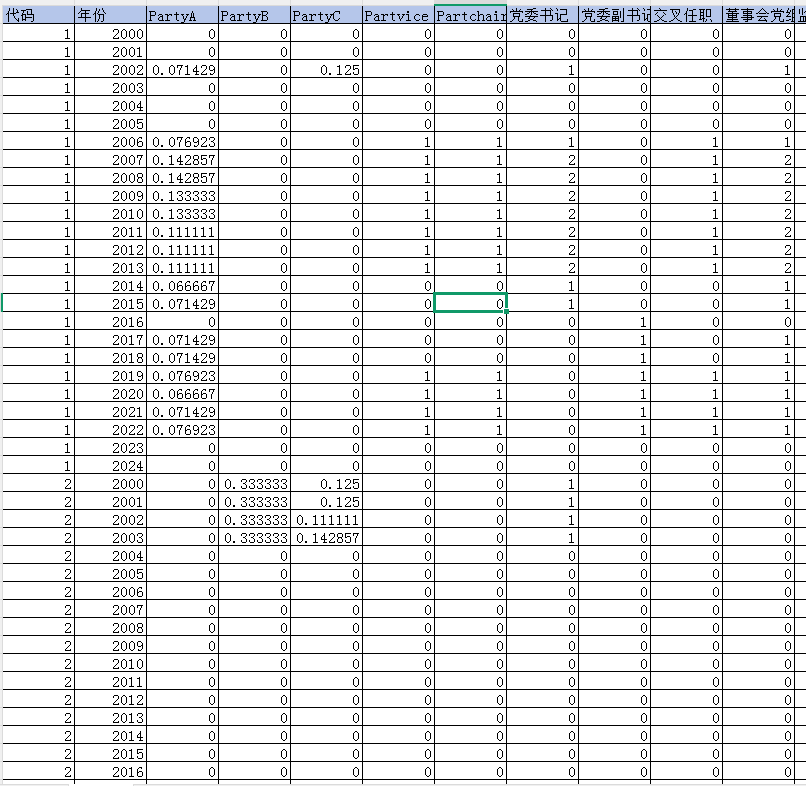806x786 pixels.
Task: Click 党委副书记 cell for code 1, year 2016
Action: point(614,321)
